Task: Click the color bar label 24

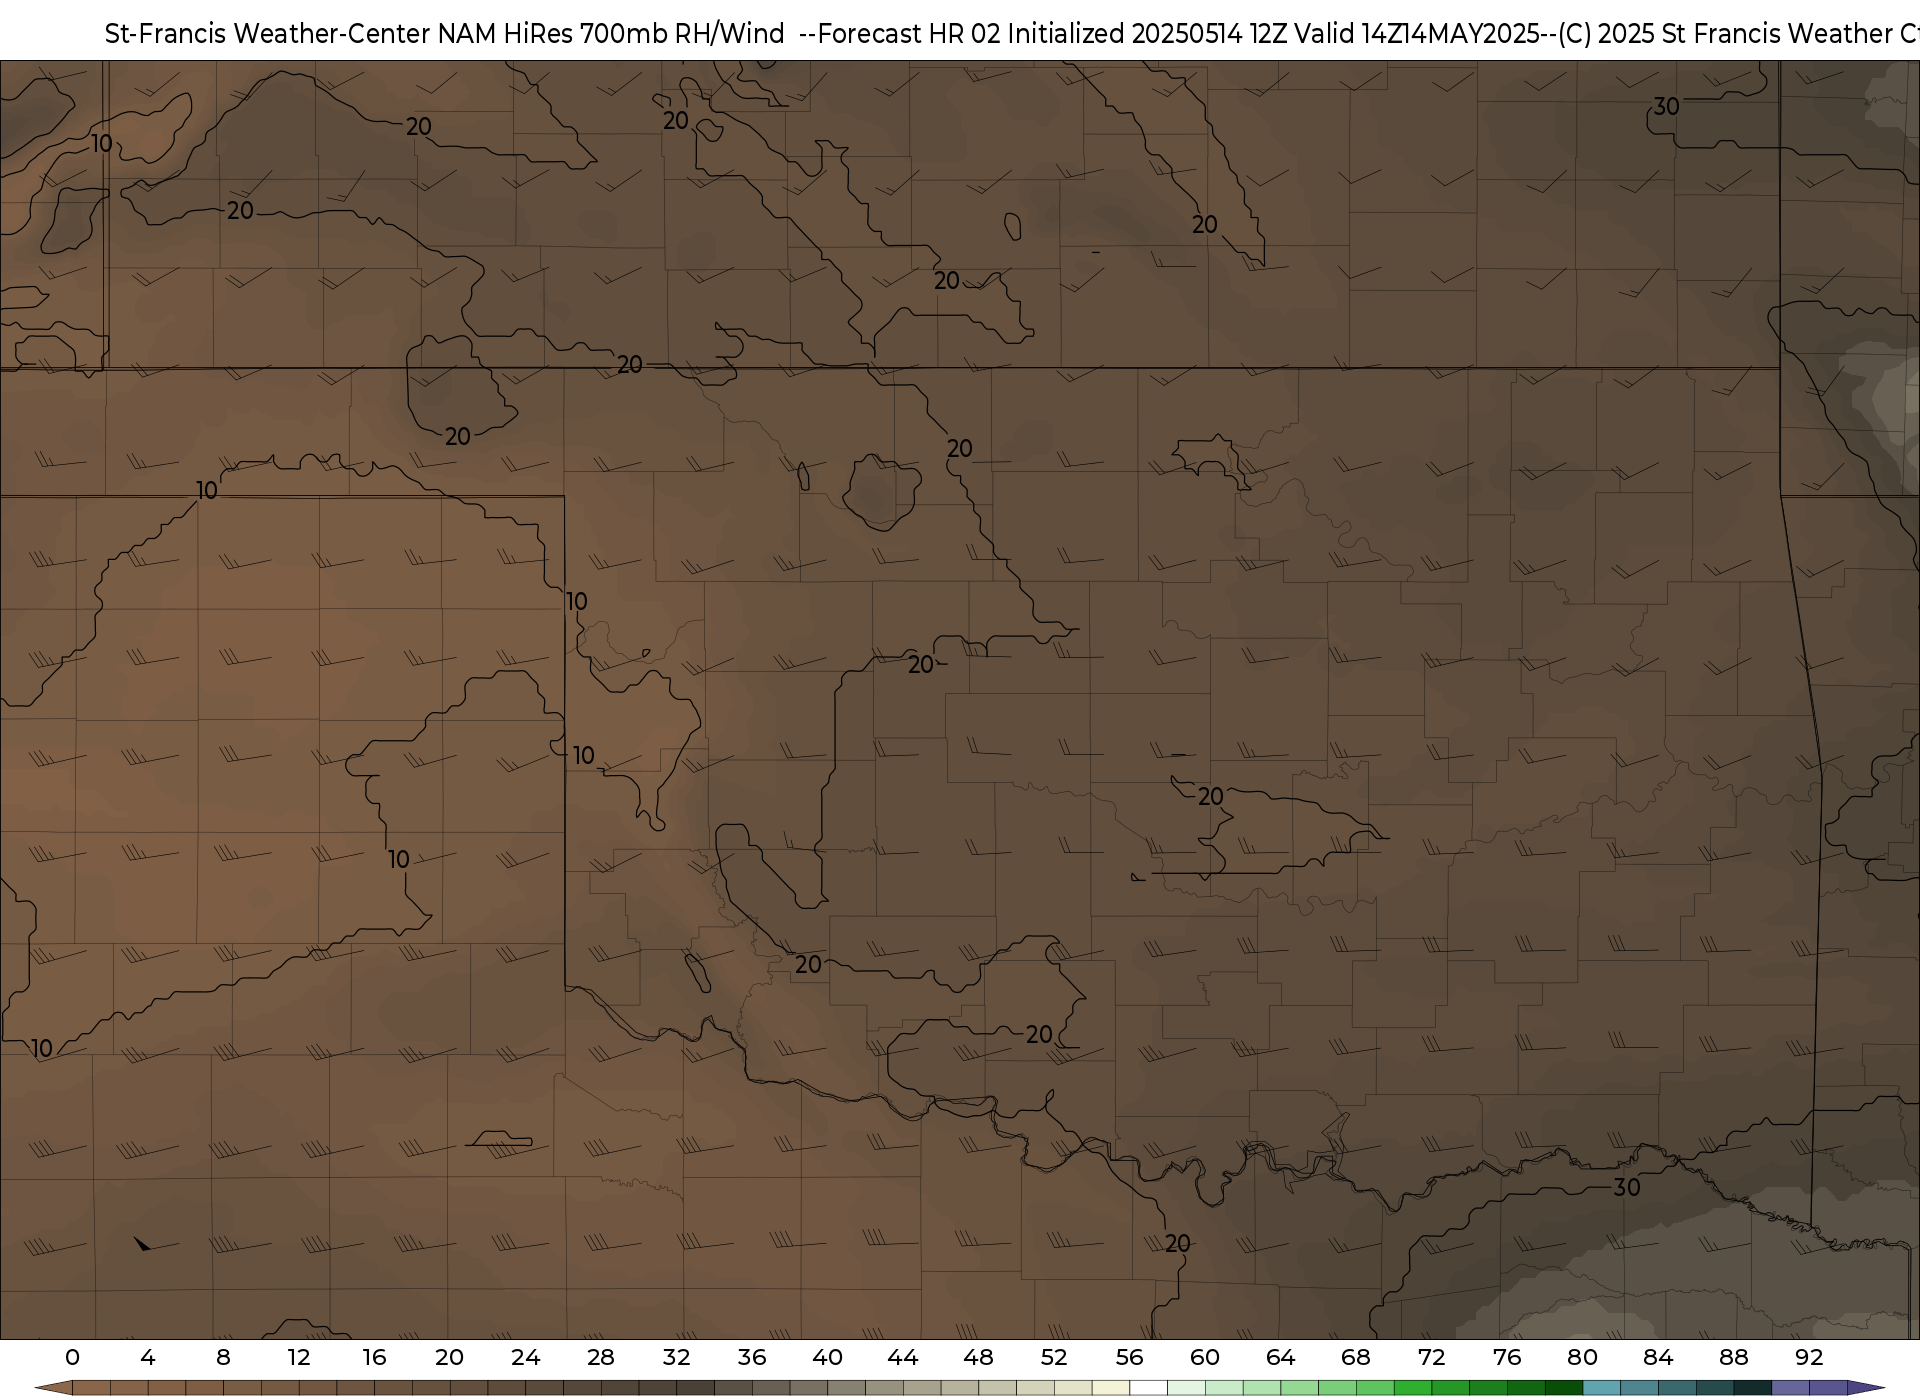Action: point(525,1357)
